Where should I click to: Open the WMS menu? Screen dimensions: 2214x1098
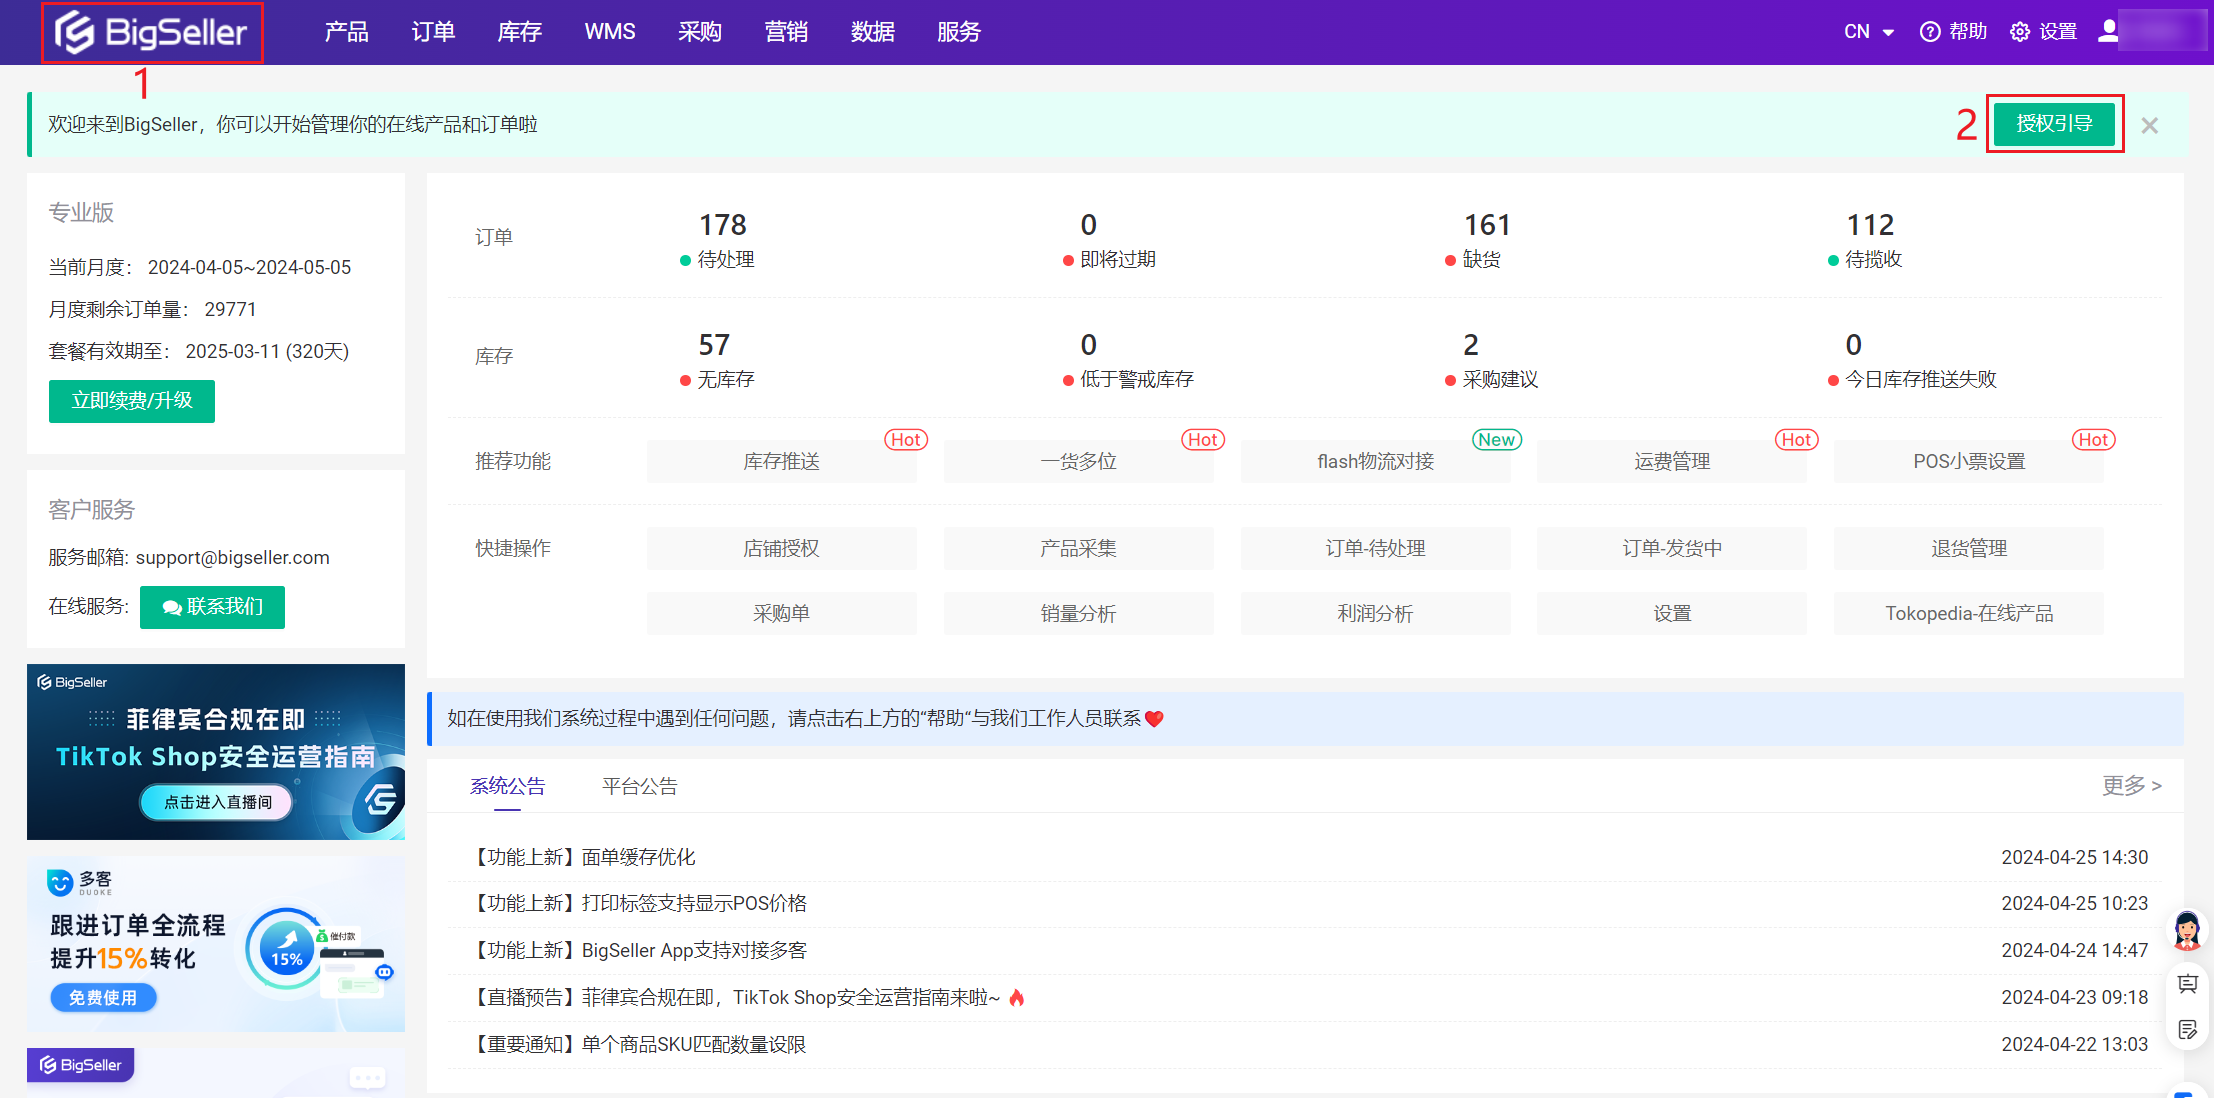coord(610,32)
